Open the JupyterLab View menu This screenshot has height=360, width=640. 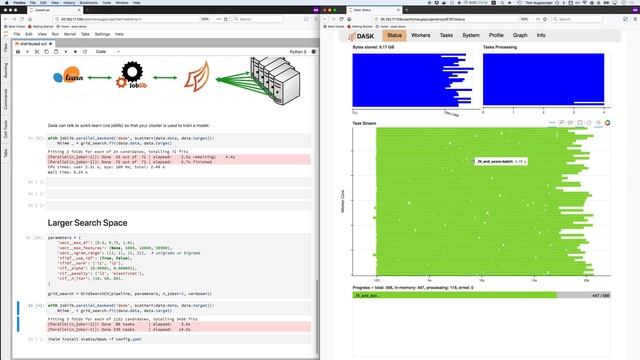(42, 34)
